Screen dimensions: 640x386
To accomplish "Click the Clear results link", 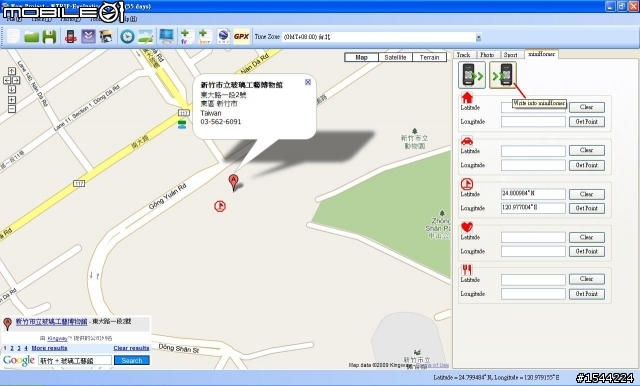I will [x=131, y=348].
